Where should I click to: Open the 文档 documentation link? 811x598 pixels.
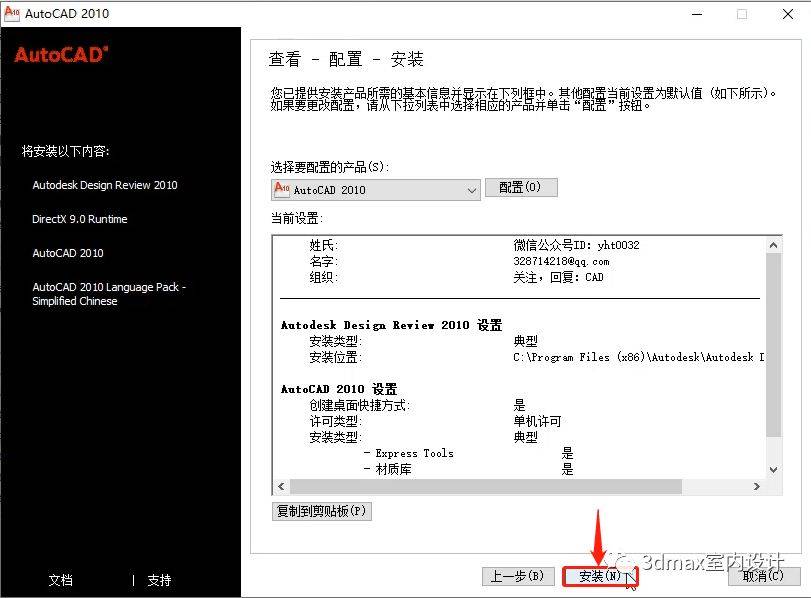pos(59,580)
